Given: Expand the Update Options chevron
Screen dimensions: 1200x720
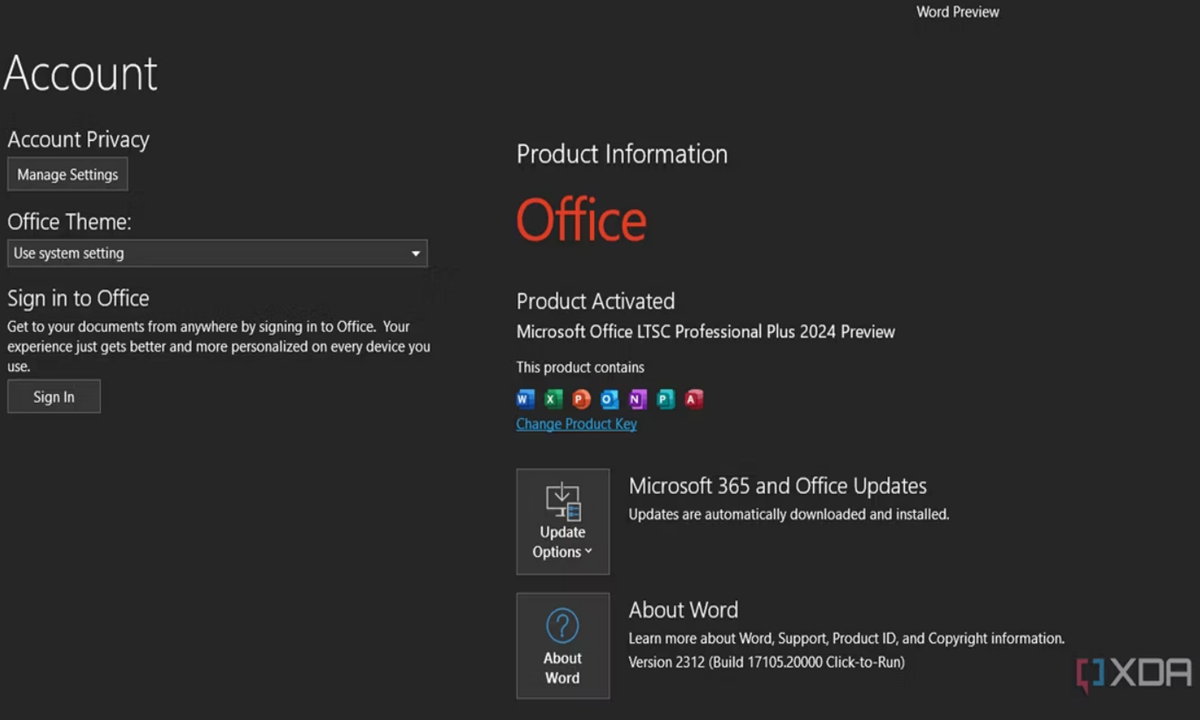Looking at the screenshot, I should pos(588,552).
